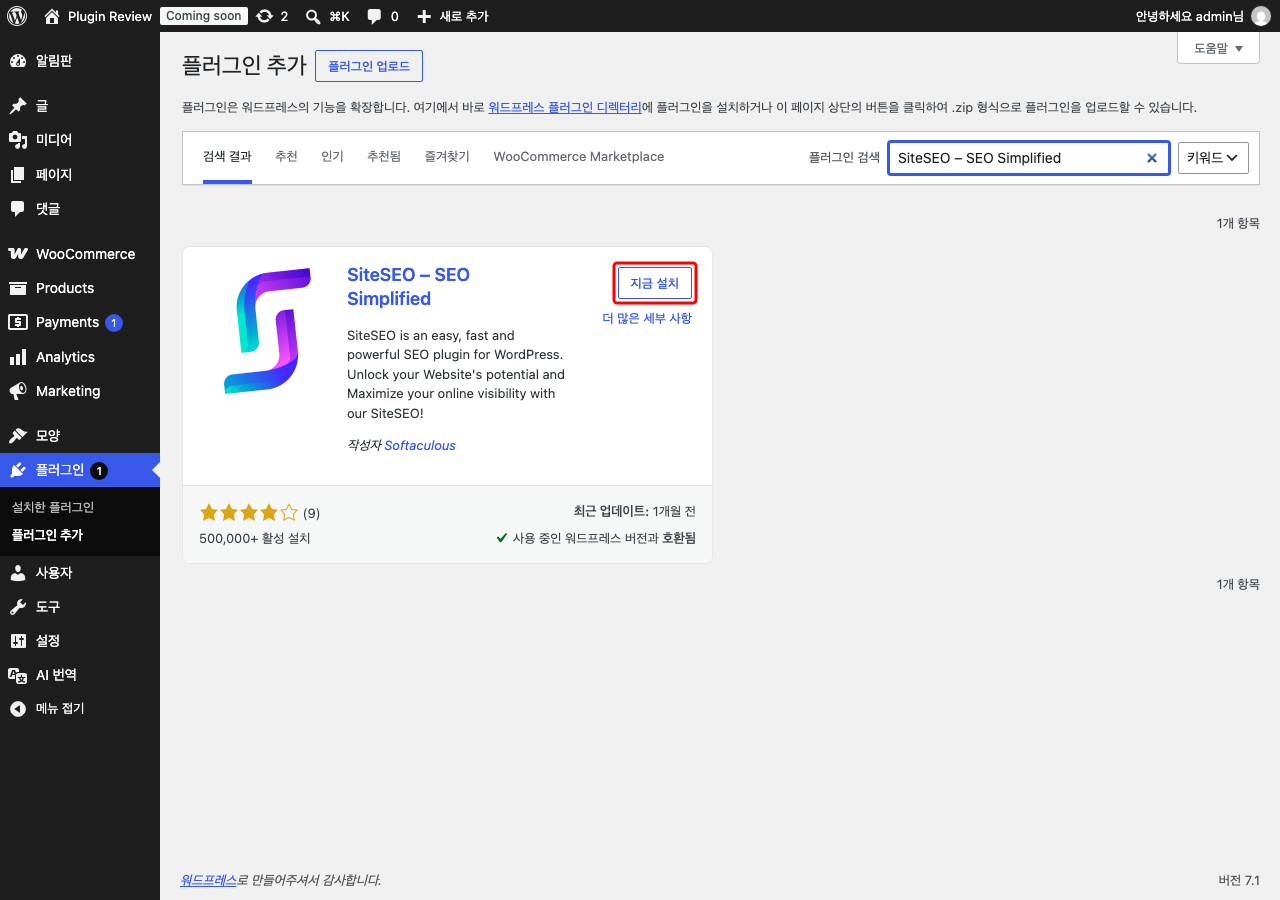Open the WooCommerce Marketplace tab
1280x900 pixels.
[579, 157]
